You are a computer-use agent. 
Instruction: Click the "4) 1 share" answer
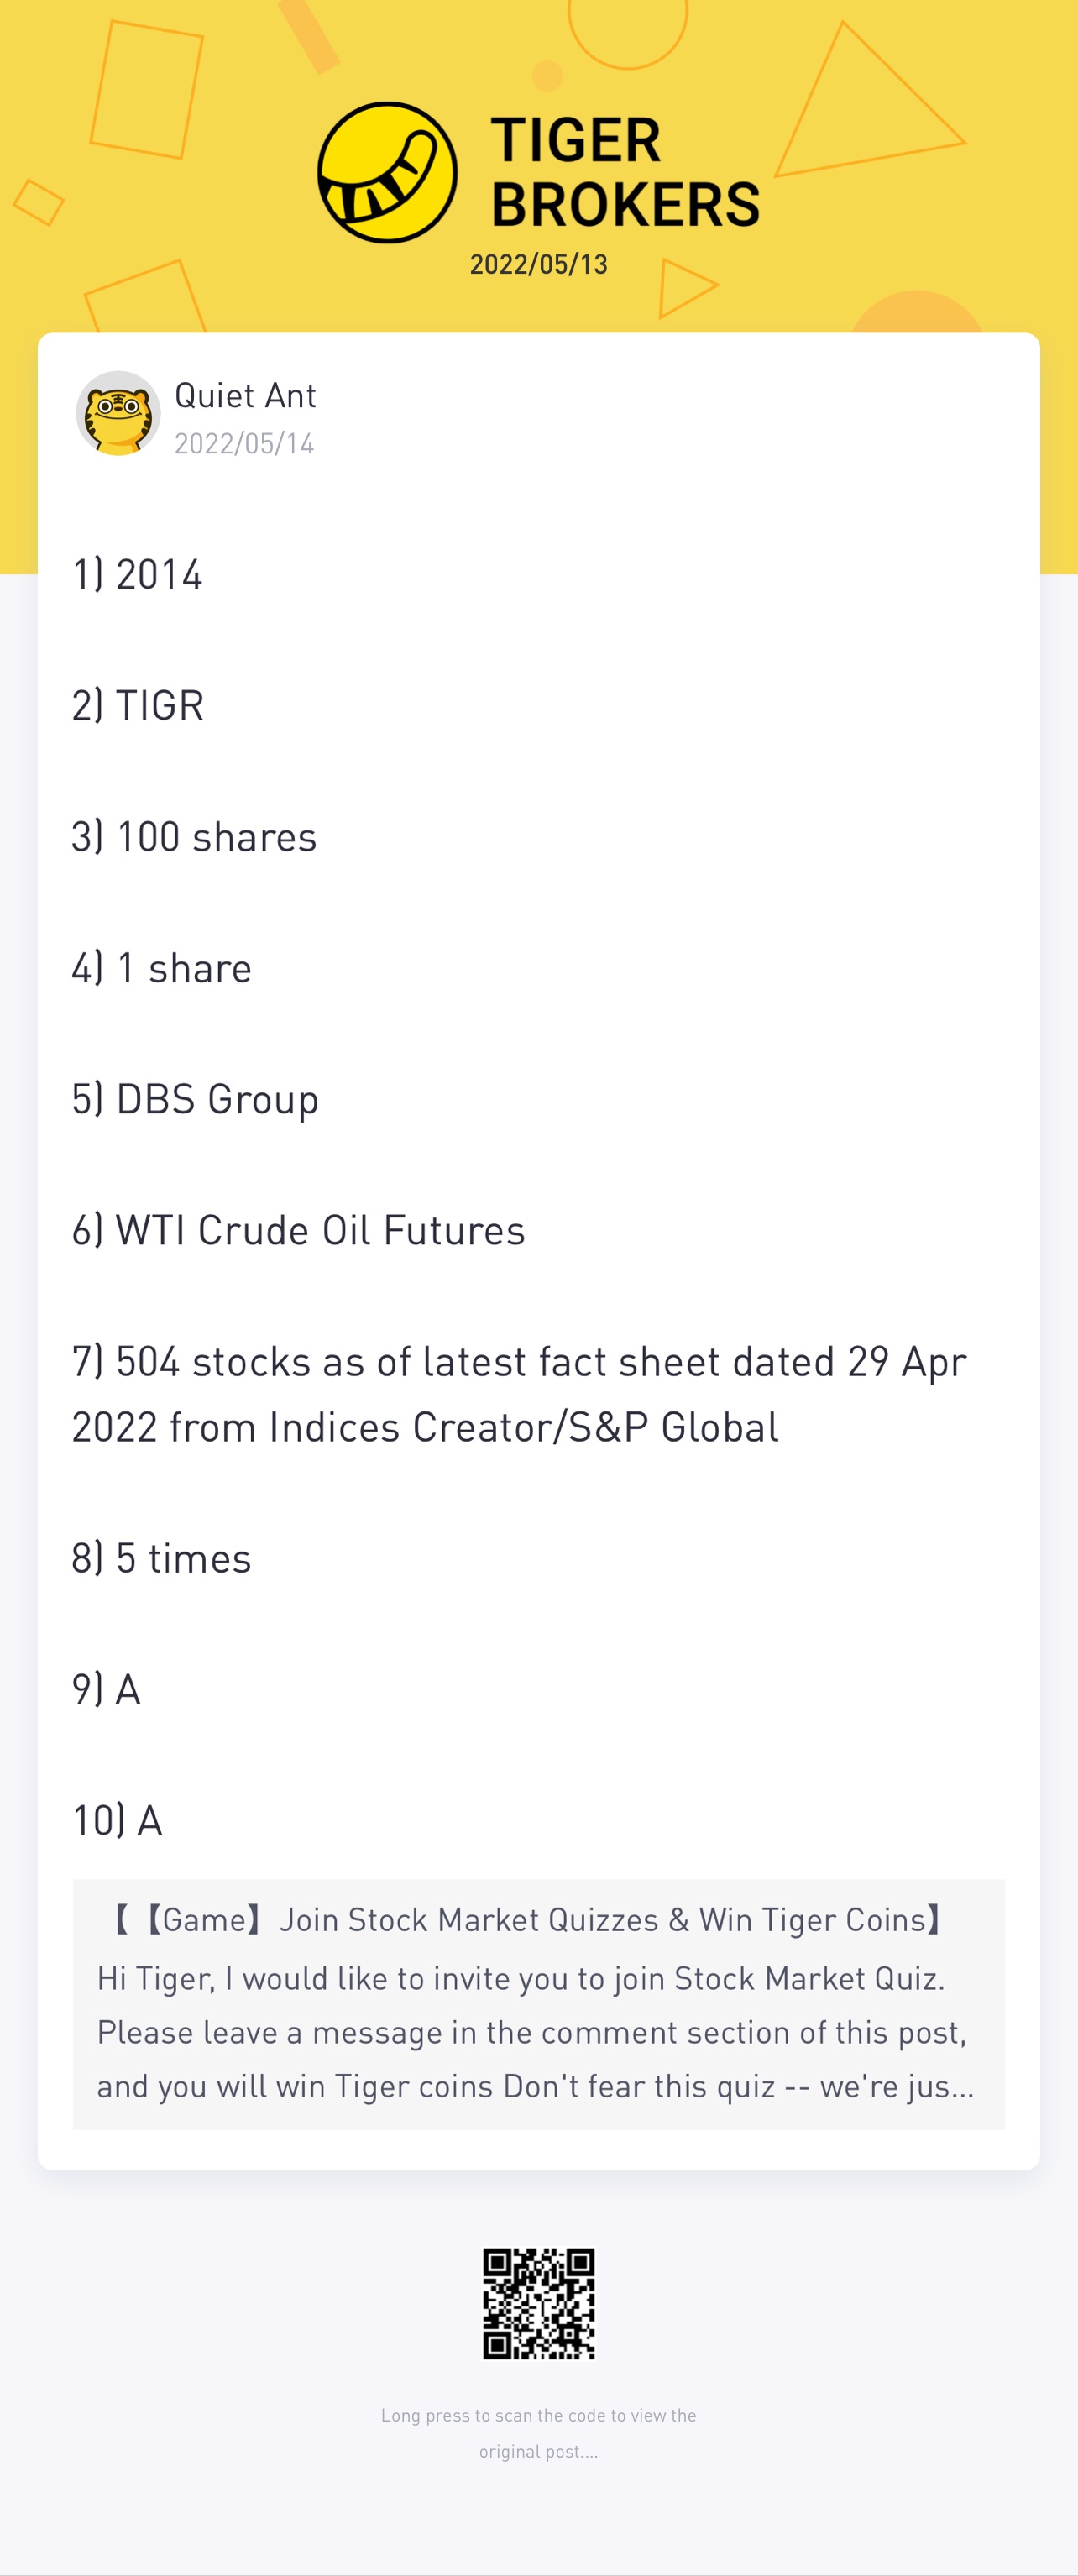click(x=162, y=968)
